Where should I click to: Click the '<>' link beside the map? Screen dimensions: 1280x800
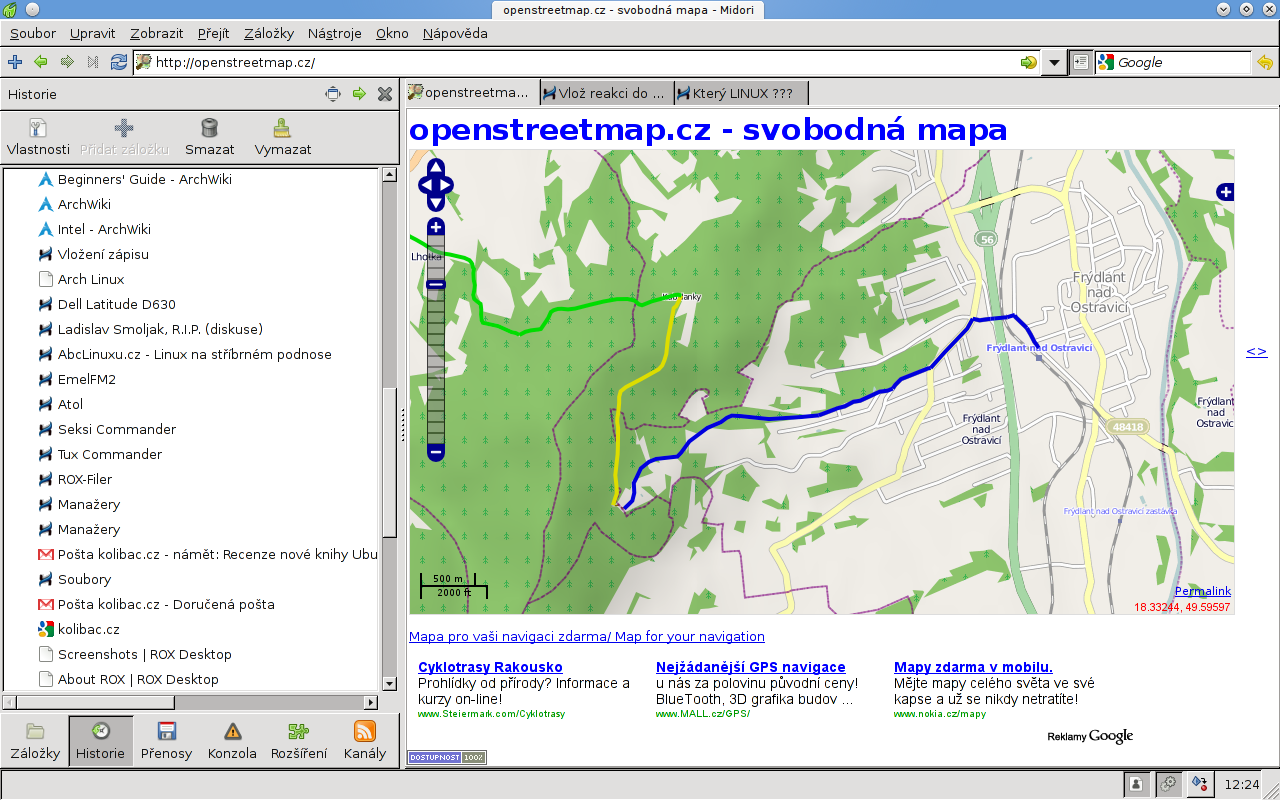pos(1256,351)
